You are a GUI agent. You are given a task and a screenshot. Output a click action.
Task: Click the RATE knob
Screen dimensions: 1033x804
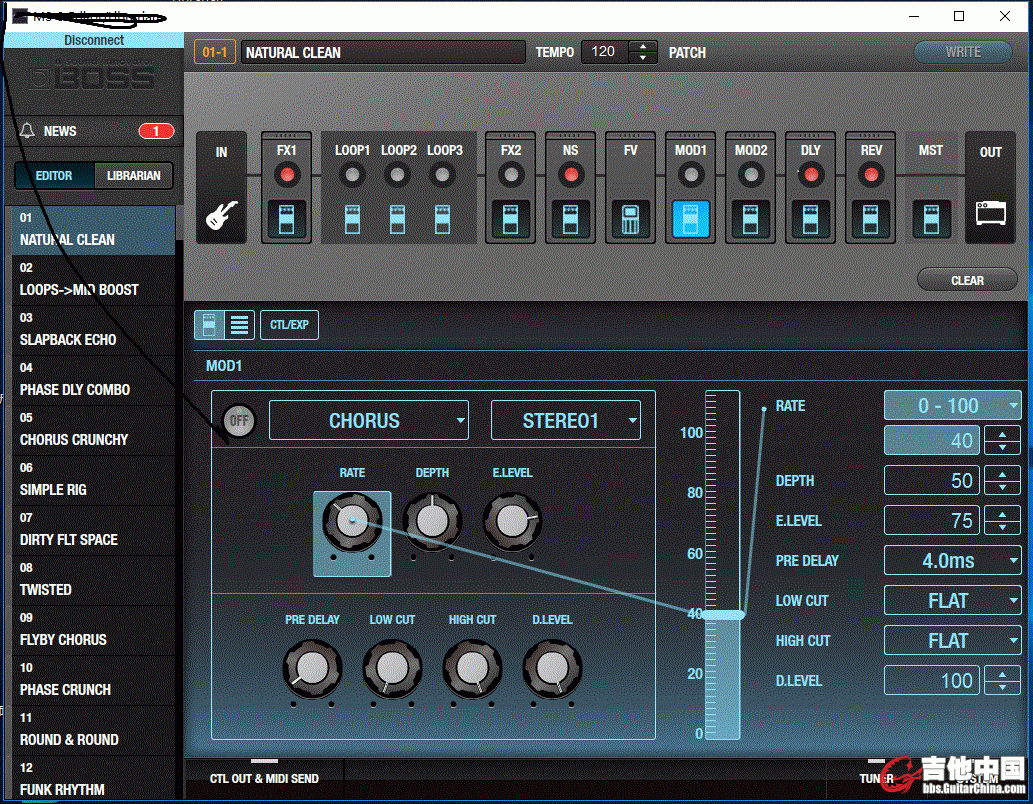pos(352,521)
